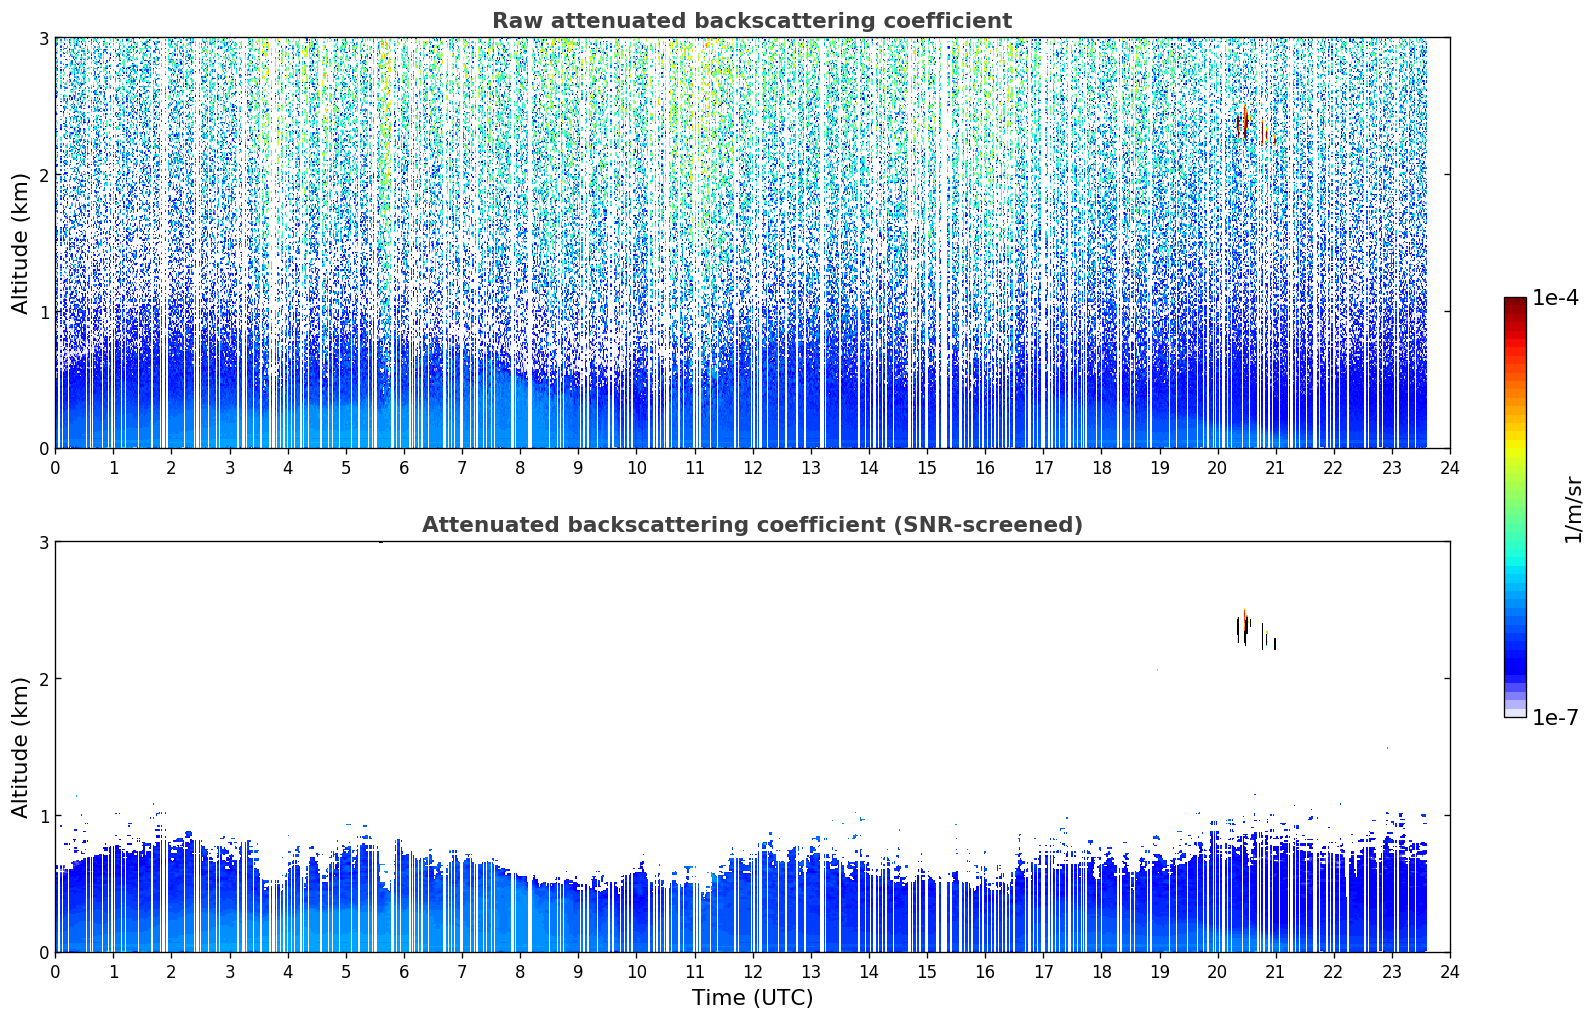The image size is (1595, 1020).
Task: Click the 6 hour tick under top plot
Action: (404, 467)
